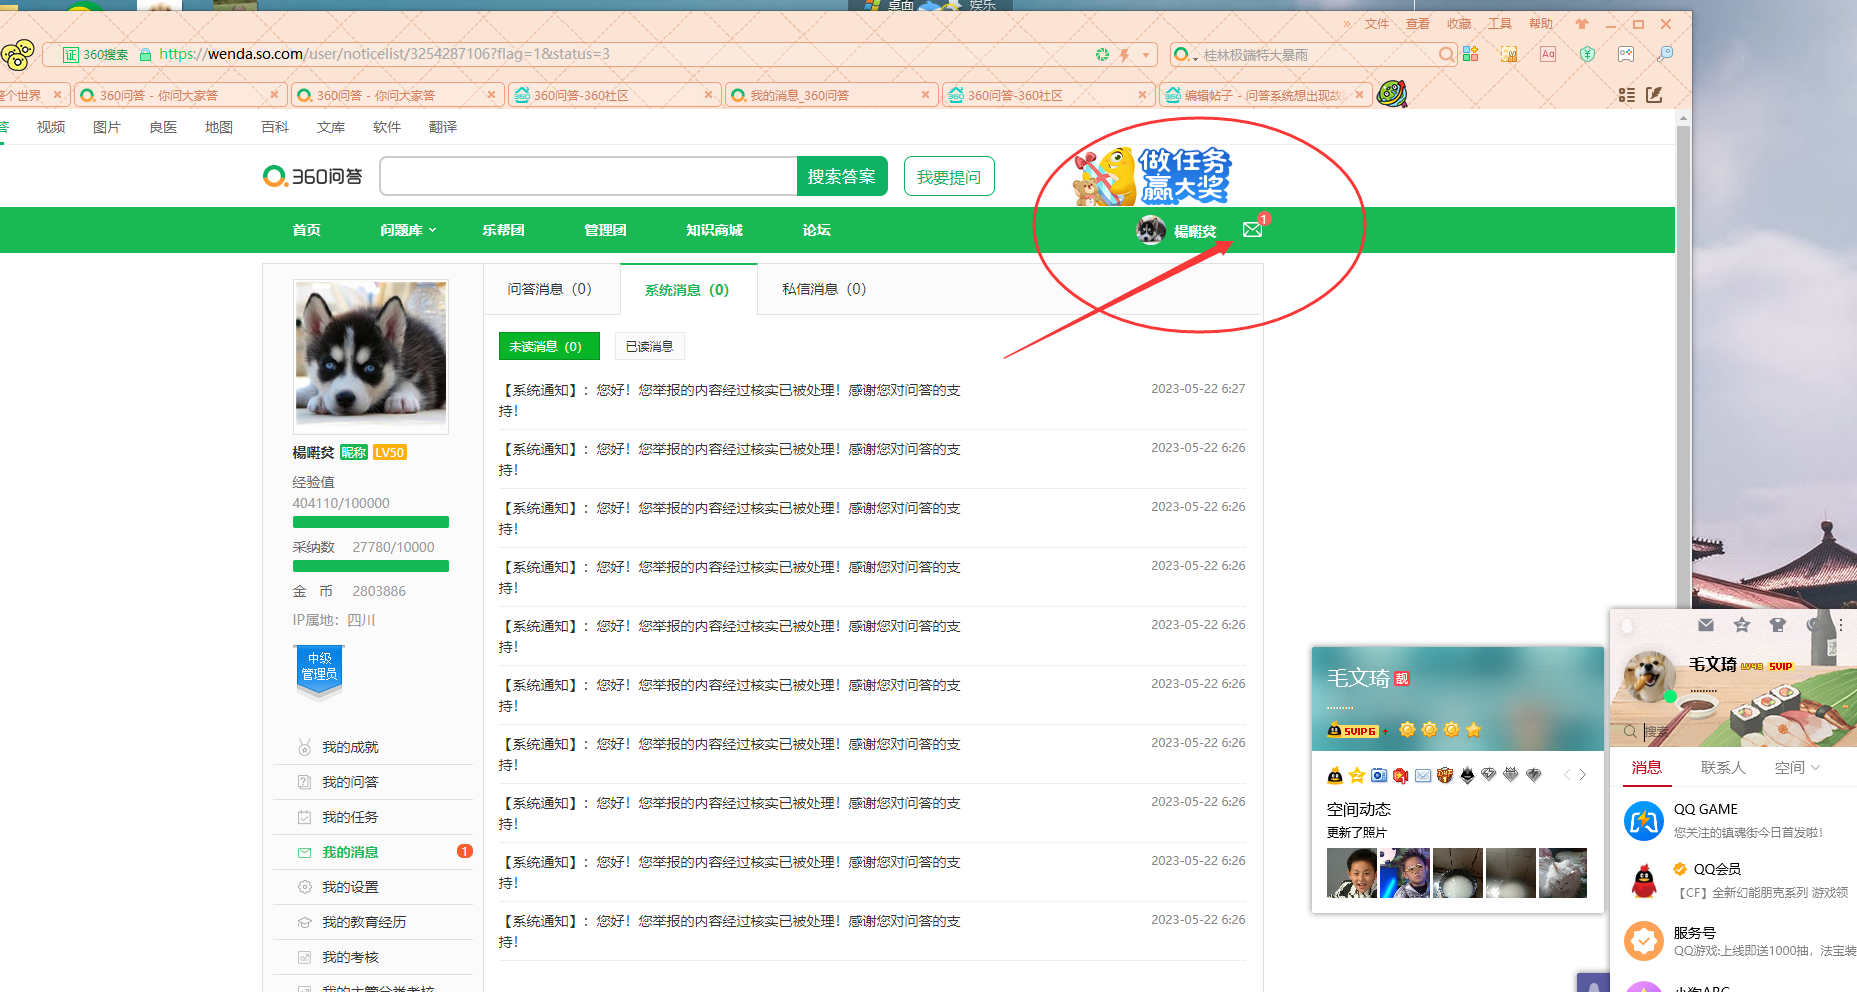Click the 我要提问 button
This screenshot has width=1857, height=992.
949,176
